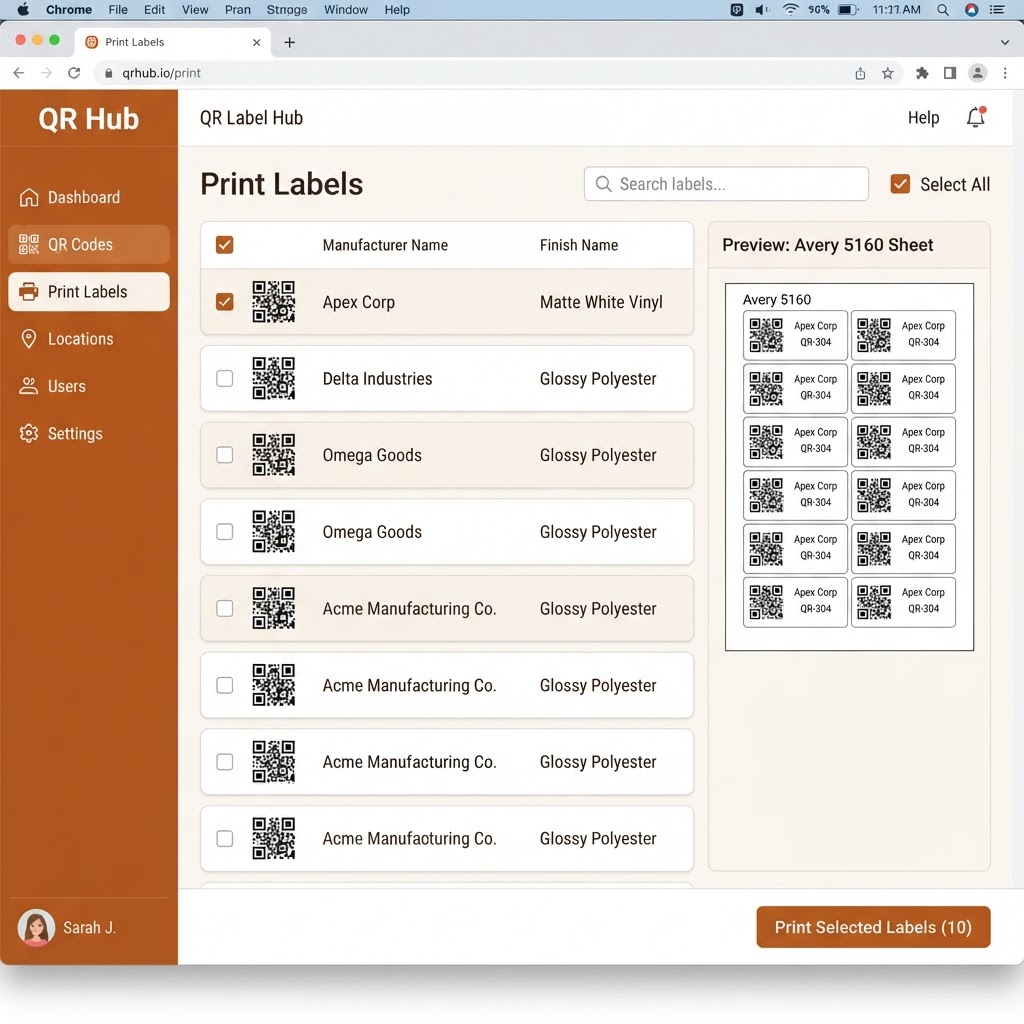1024x1024 pixels.
Task: Open the Chrome File menu
Action: coord(118,10)
